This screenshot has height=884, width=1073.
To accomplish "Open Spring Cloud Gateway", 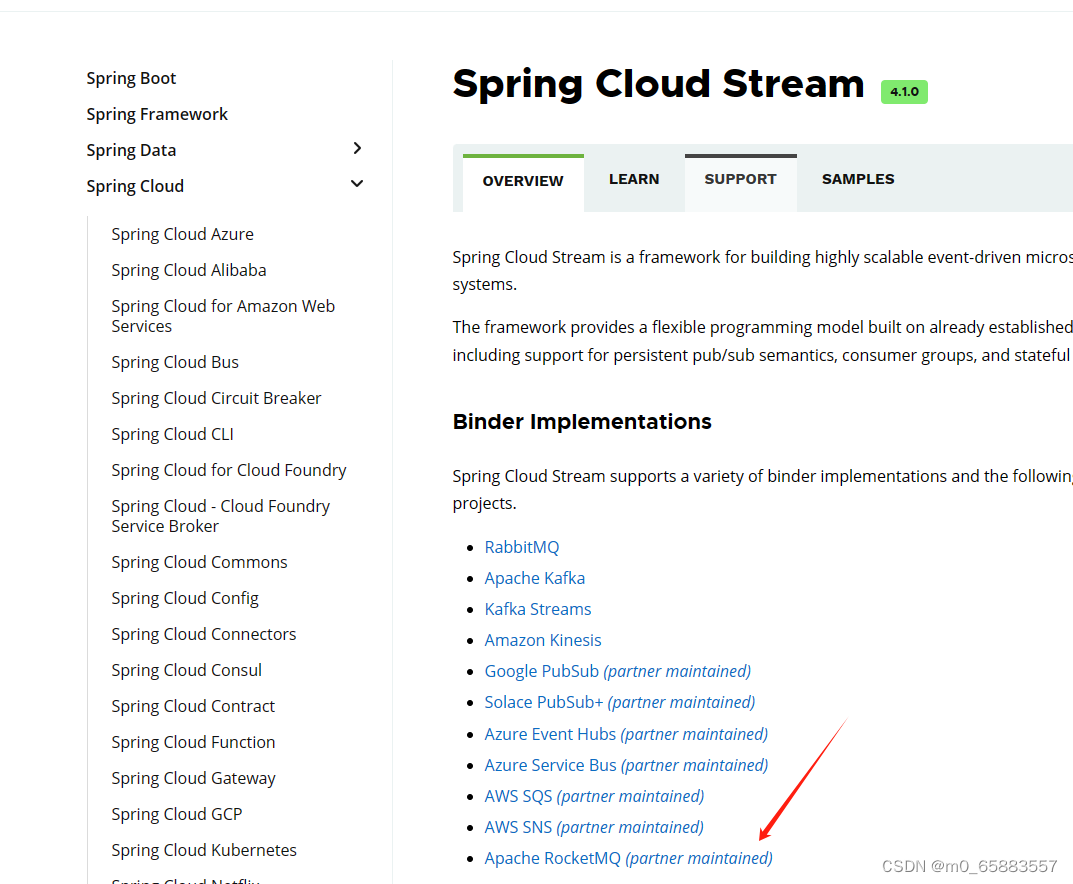I will [194, 779].
